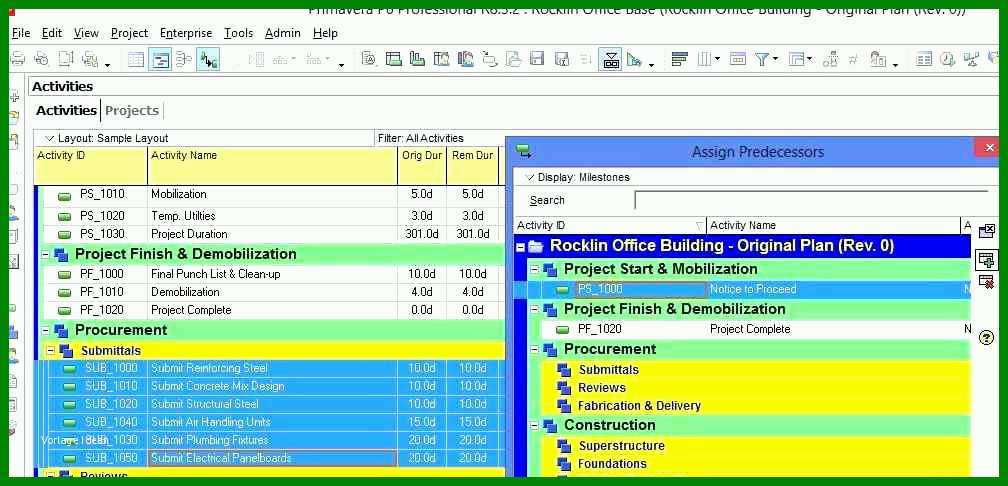Open the Page Setup toolbar icon

(x=66, y=60)
